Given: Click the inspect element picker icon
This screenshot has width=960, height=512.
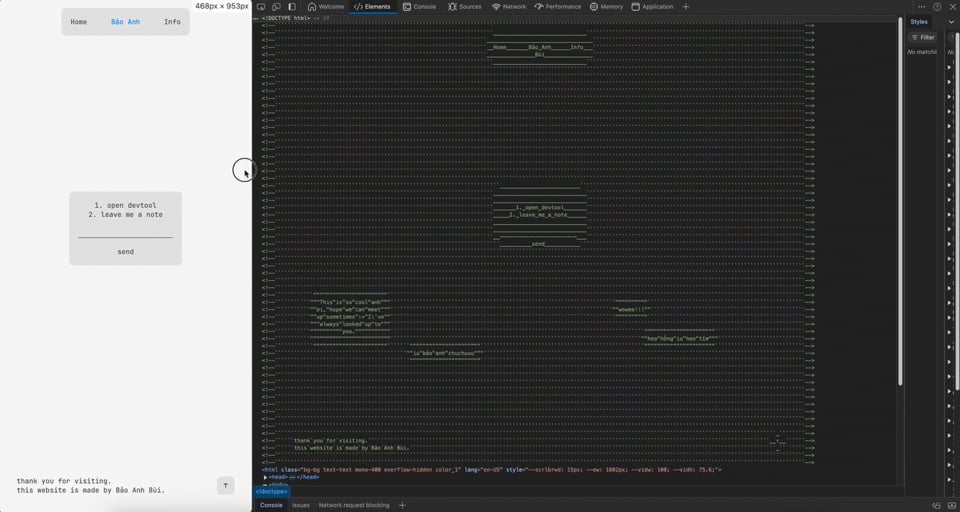Looking at the screenshot, I should coord(261,7).
